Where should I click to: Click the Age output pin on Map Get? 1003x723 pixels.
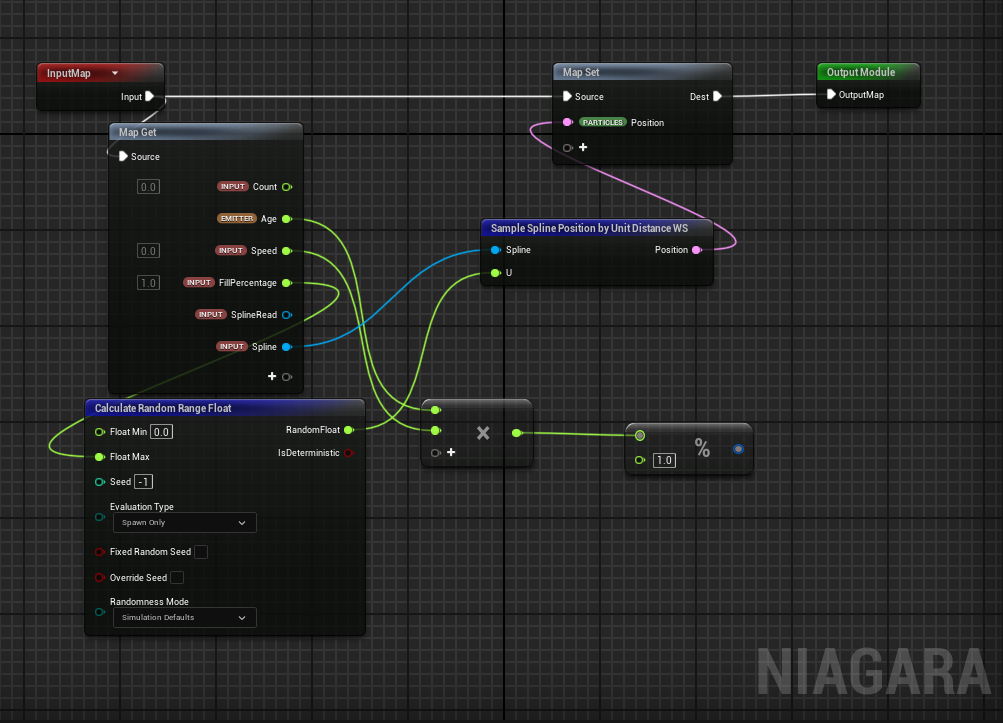click(287, 219)
